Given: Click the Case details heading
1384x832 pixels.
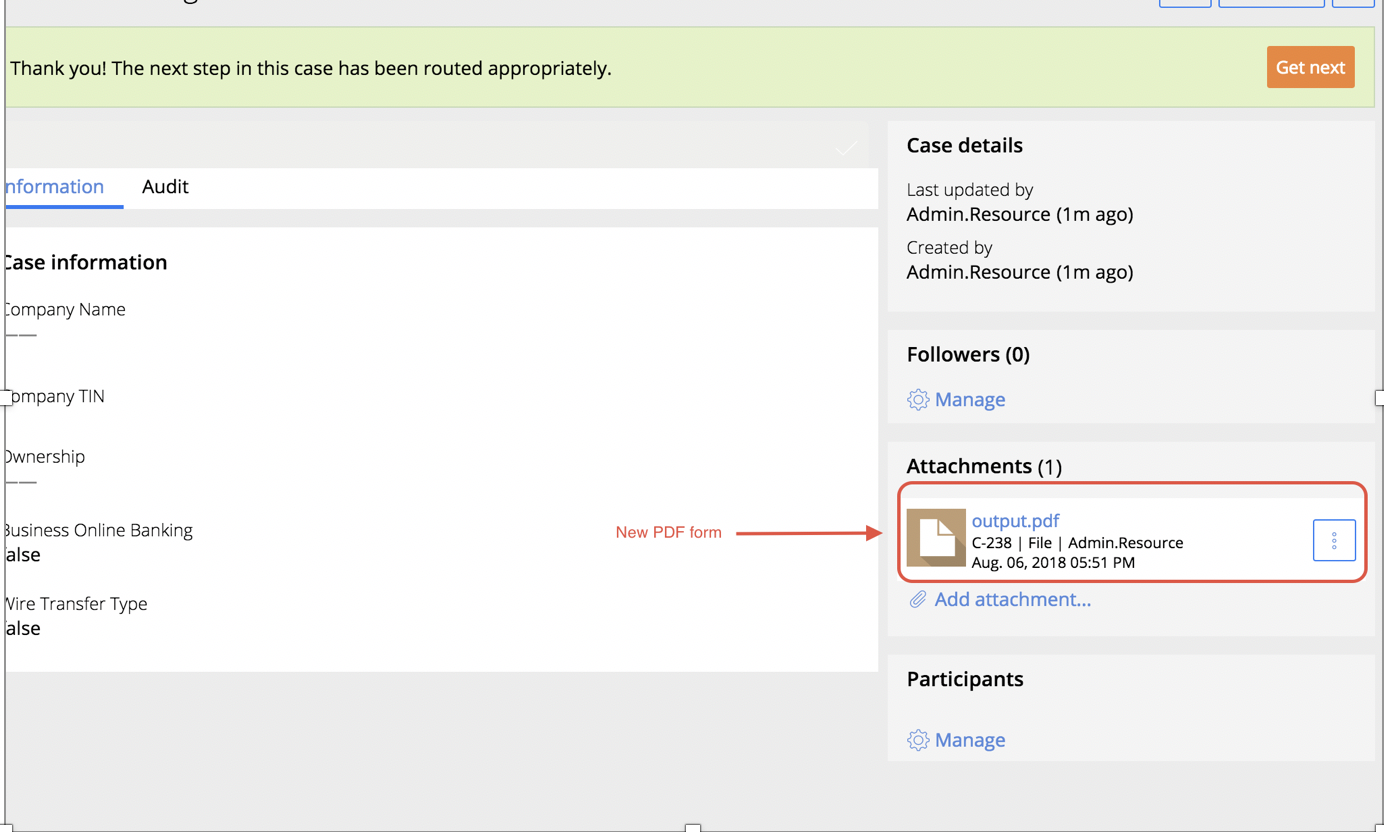Looking at the screenshot, I should click(964, 145).
